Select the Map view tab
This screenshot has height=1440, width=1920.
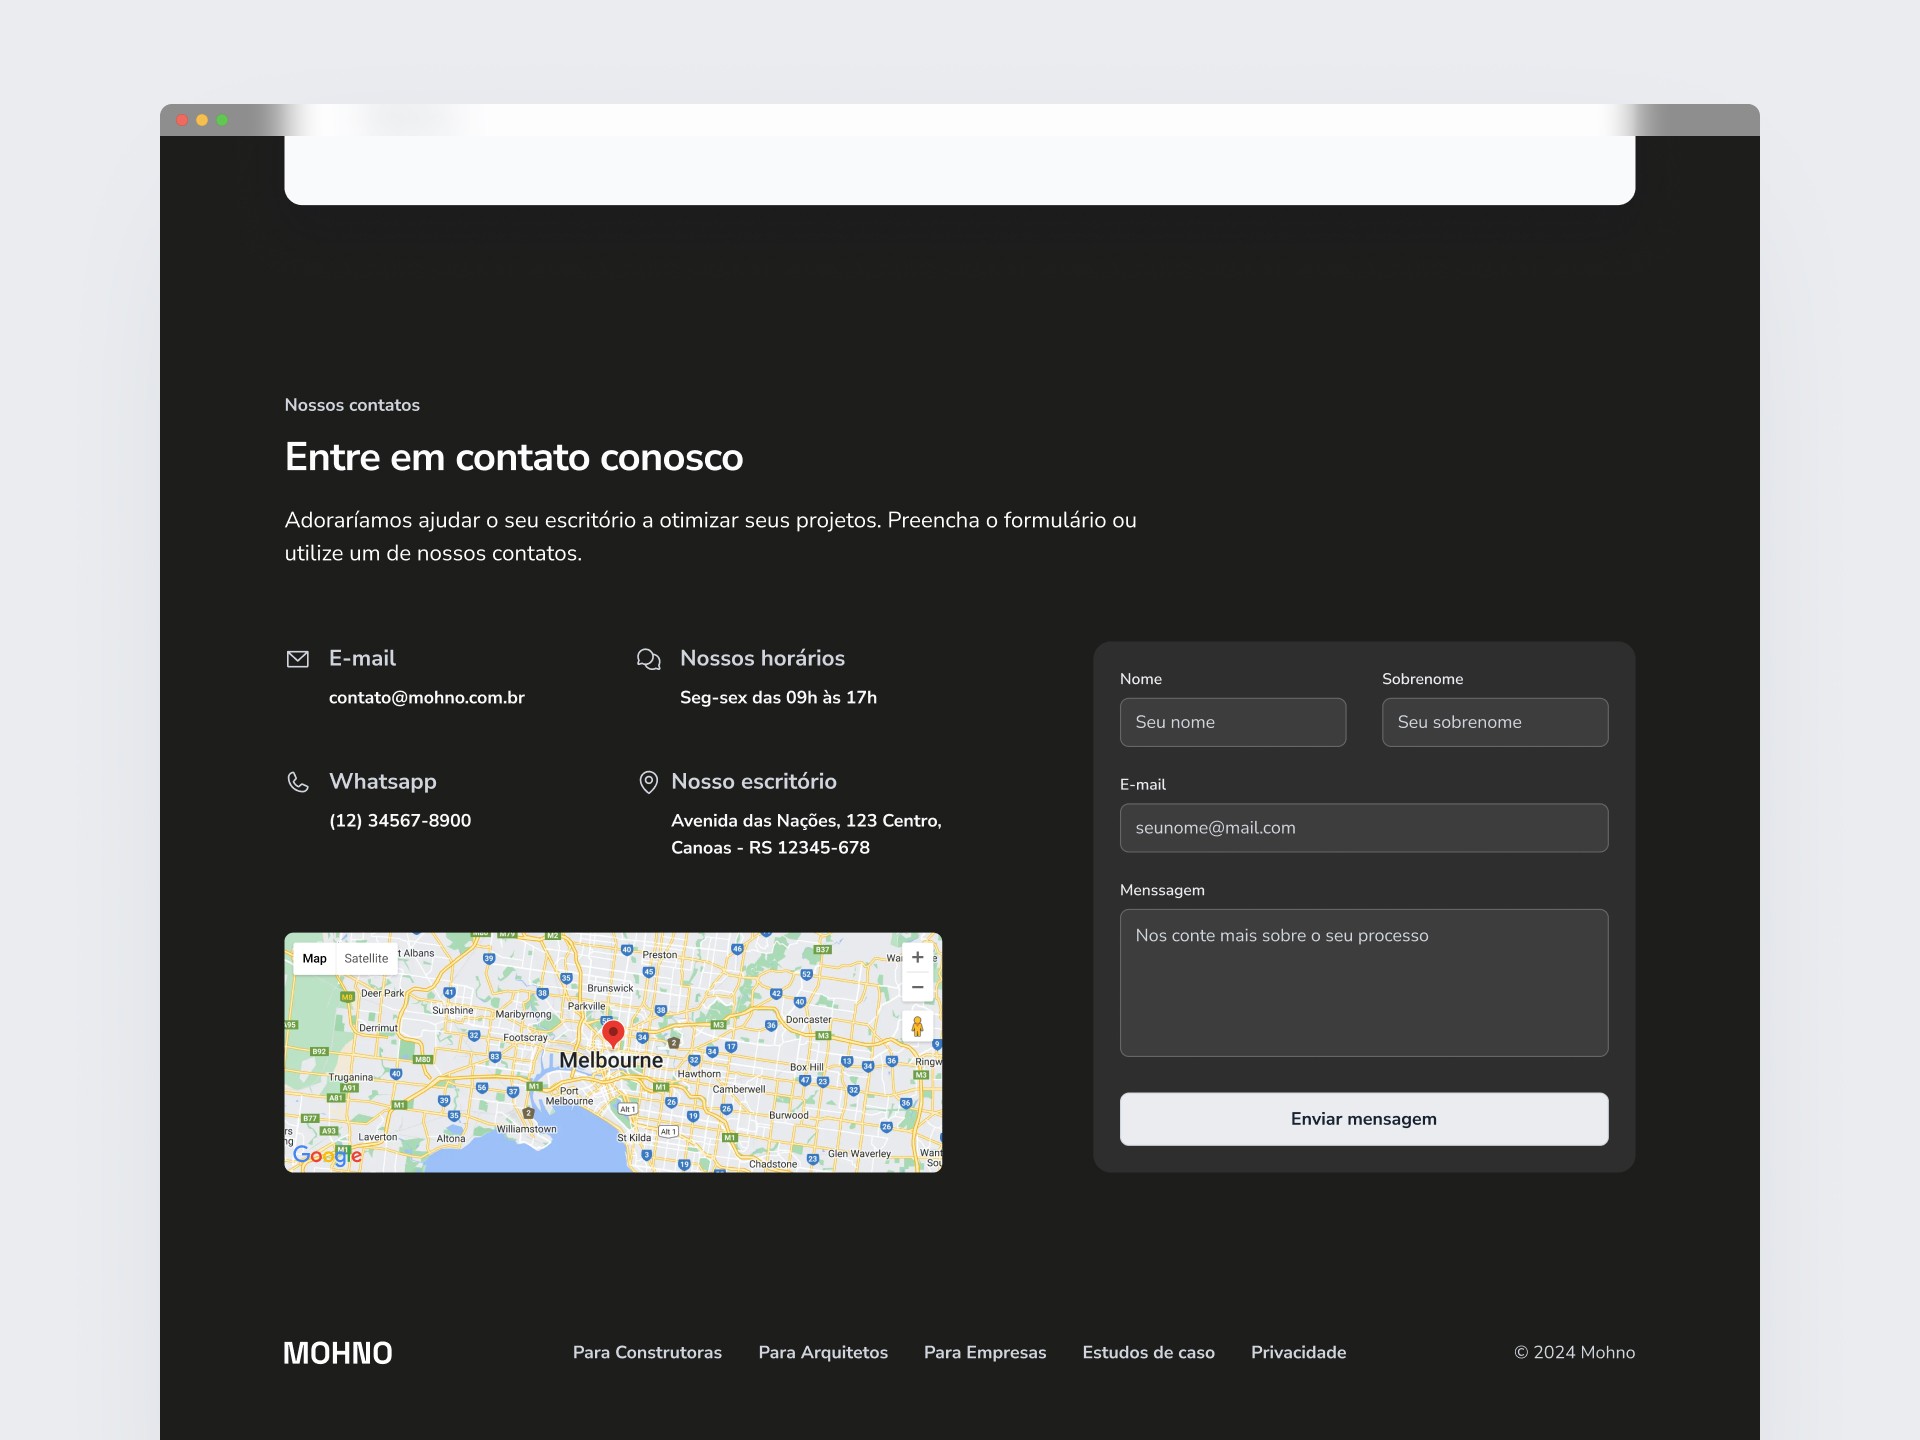(x=314, y=958)
